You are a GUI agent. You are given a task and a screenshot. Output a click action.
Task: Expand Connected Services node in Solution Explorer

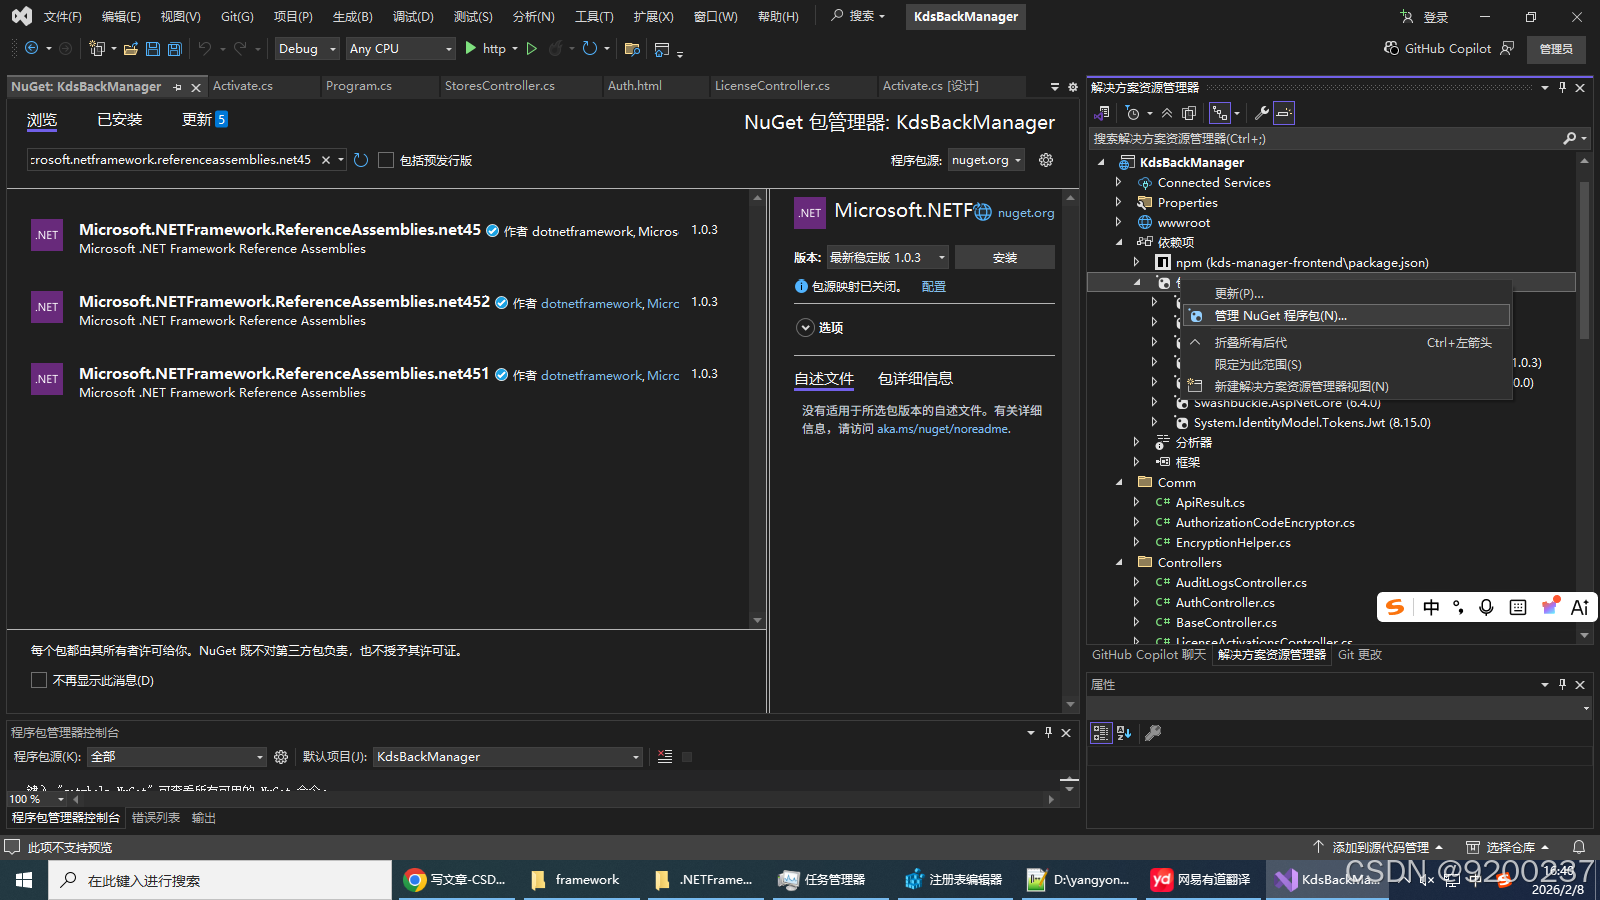click(x=1118, y=182)
